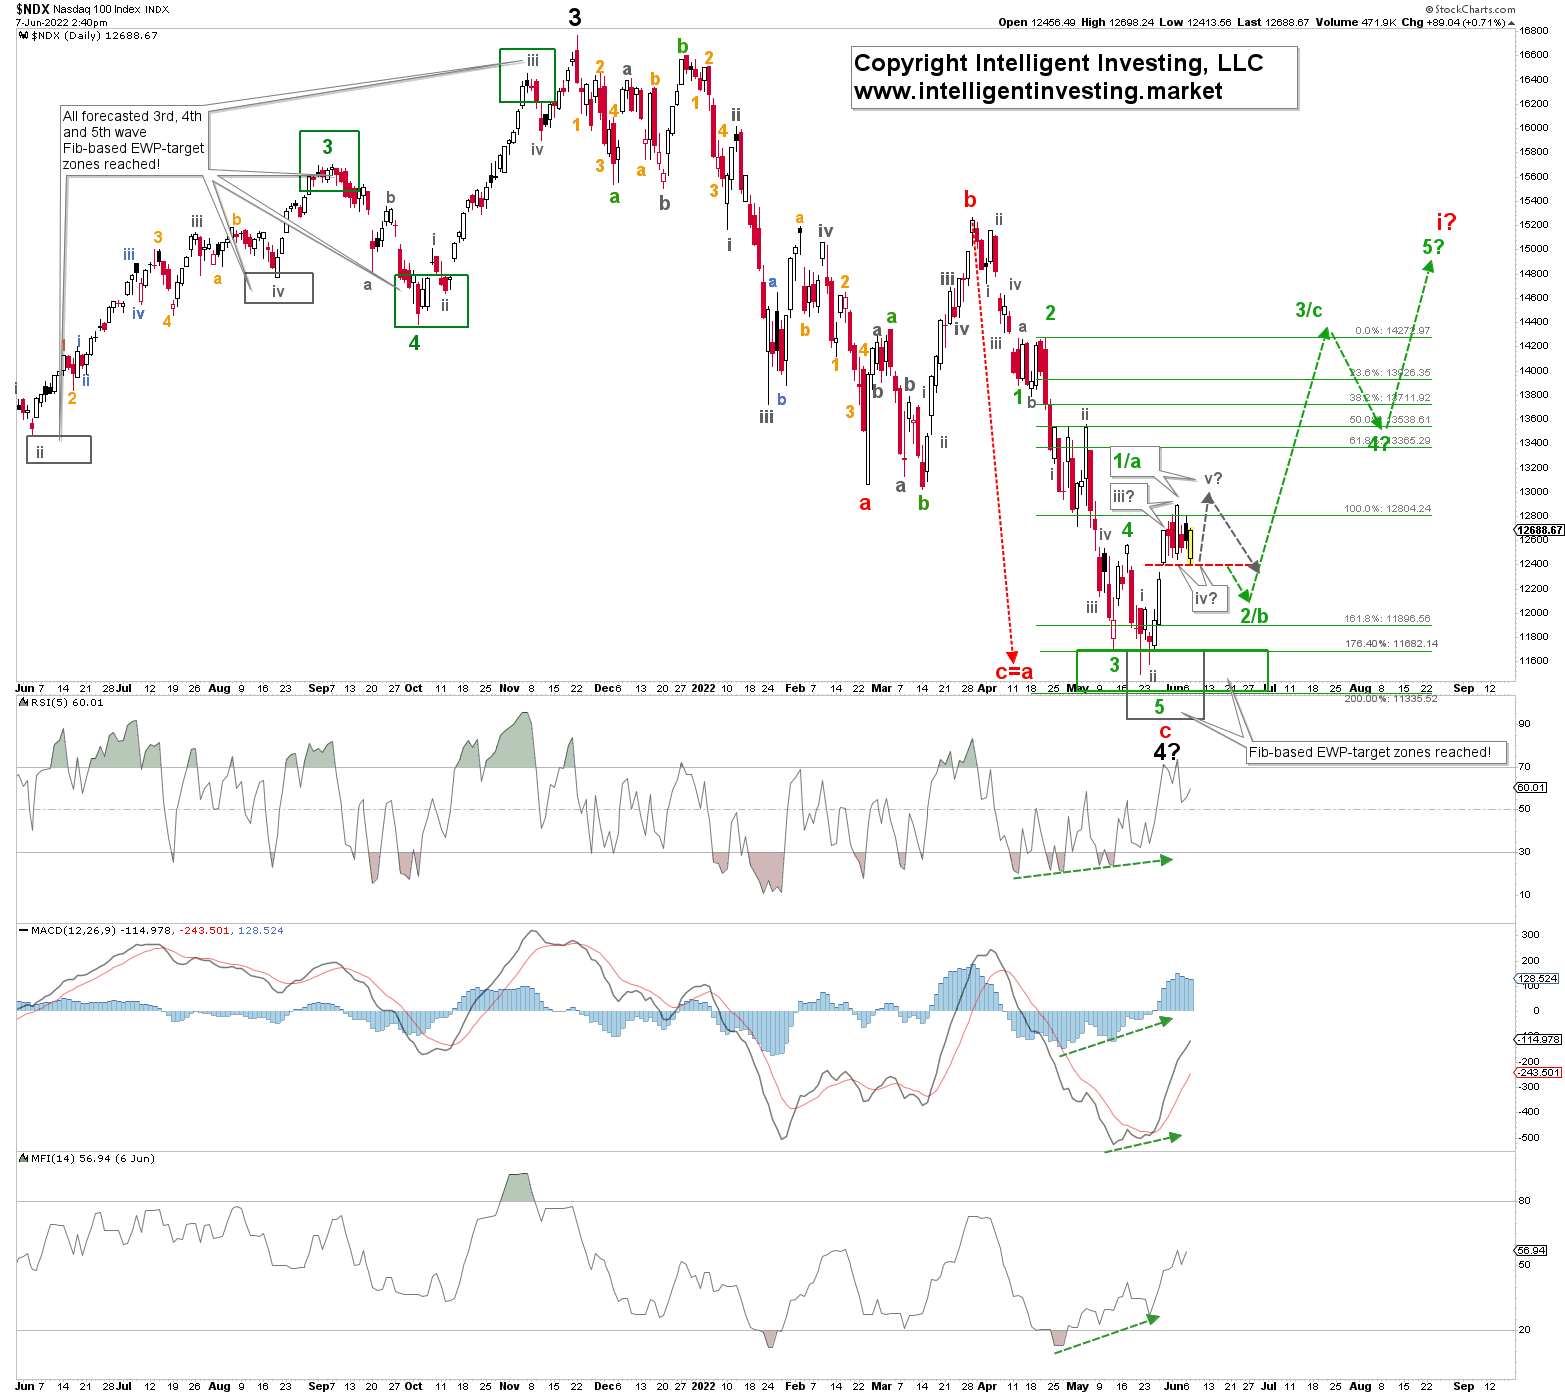Click the grey v? wave label
This screenshot has height=1396, width=1565.
tap(1213, 478)
